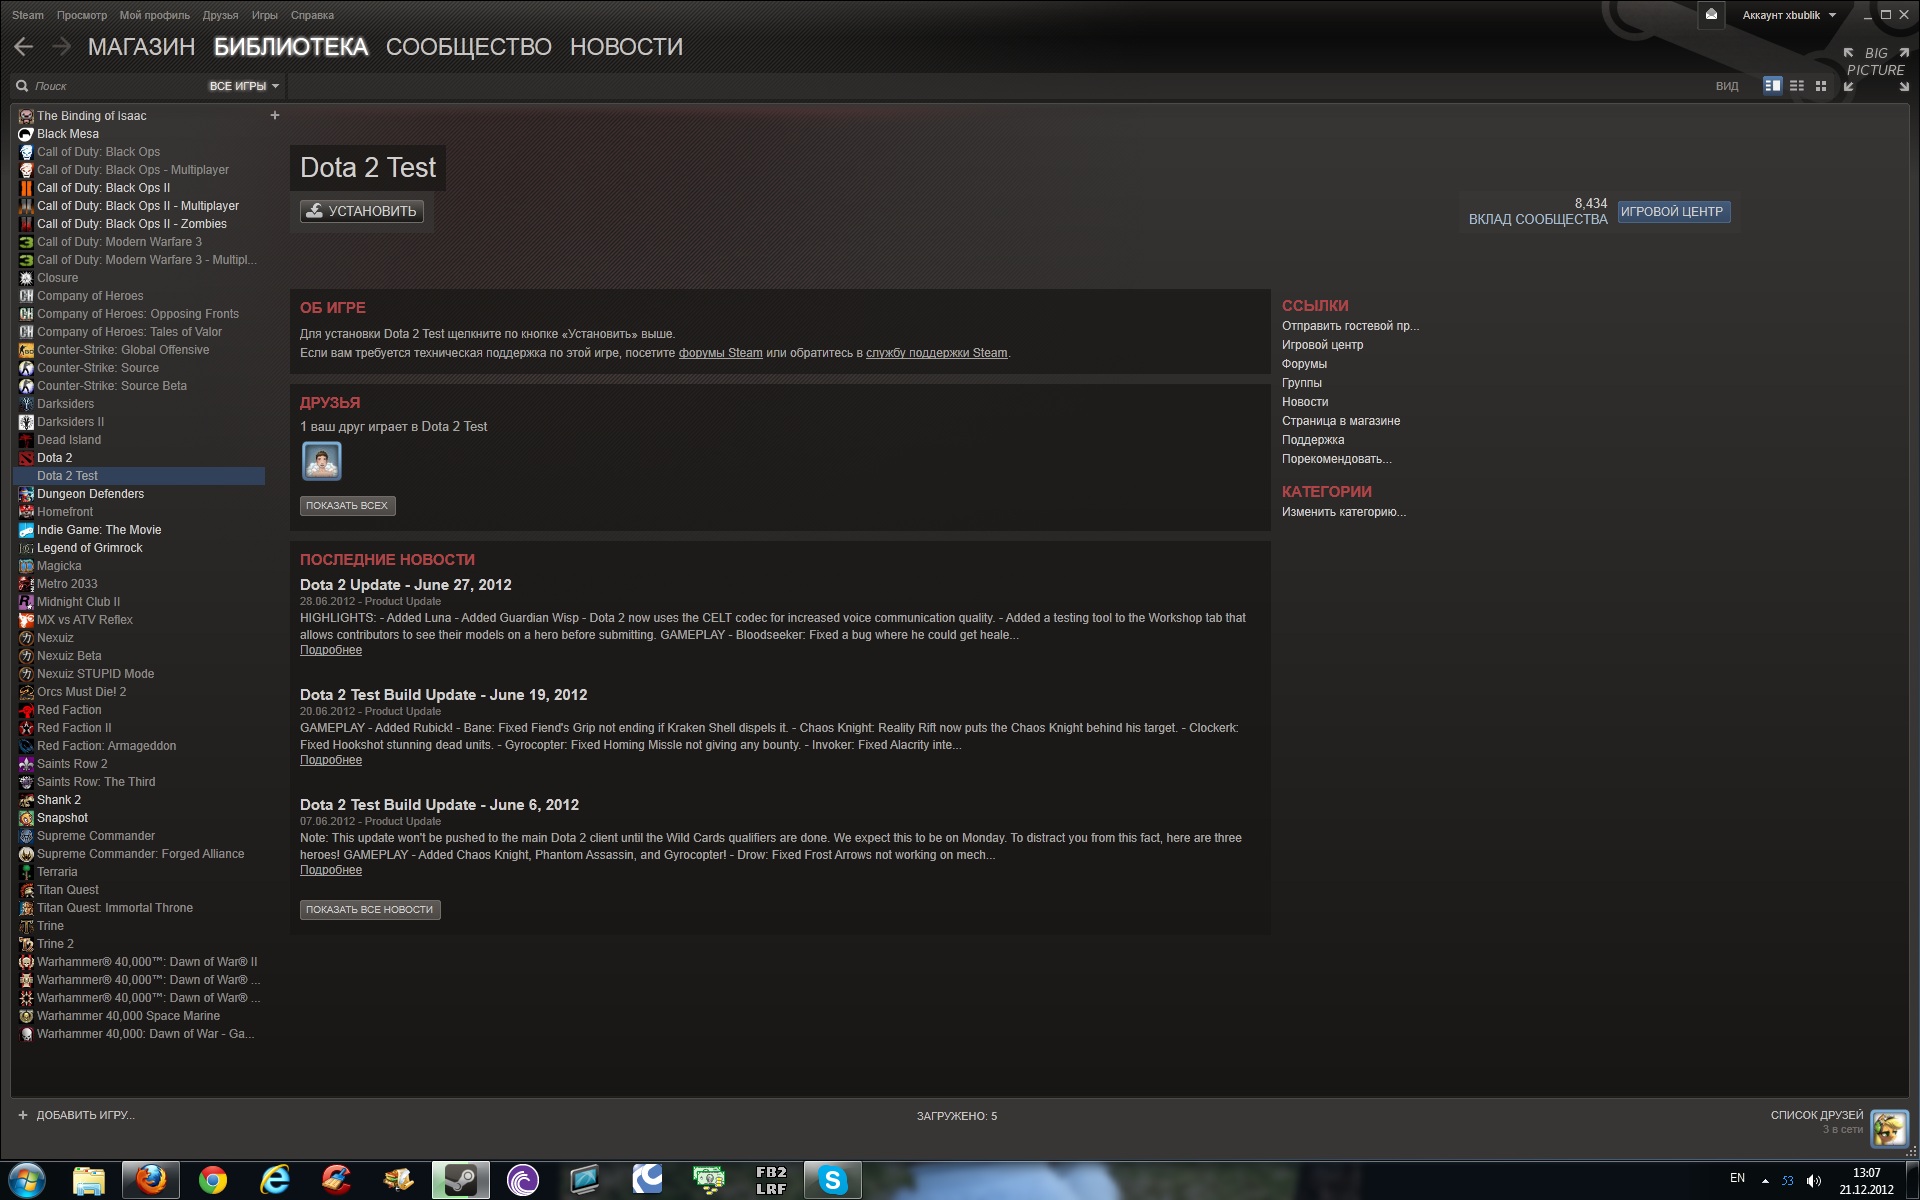Click the plus icon above games list

(x=275, y=116)
